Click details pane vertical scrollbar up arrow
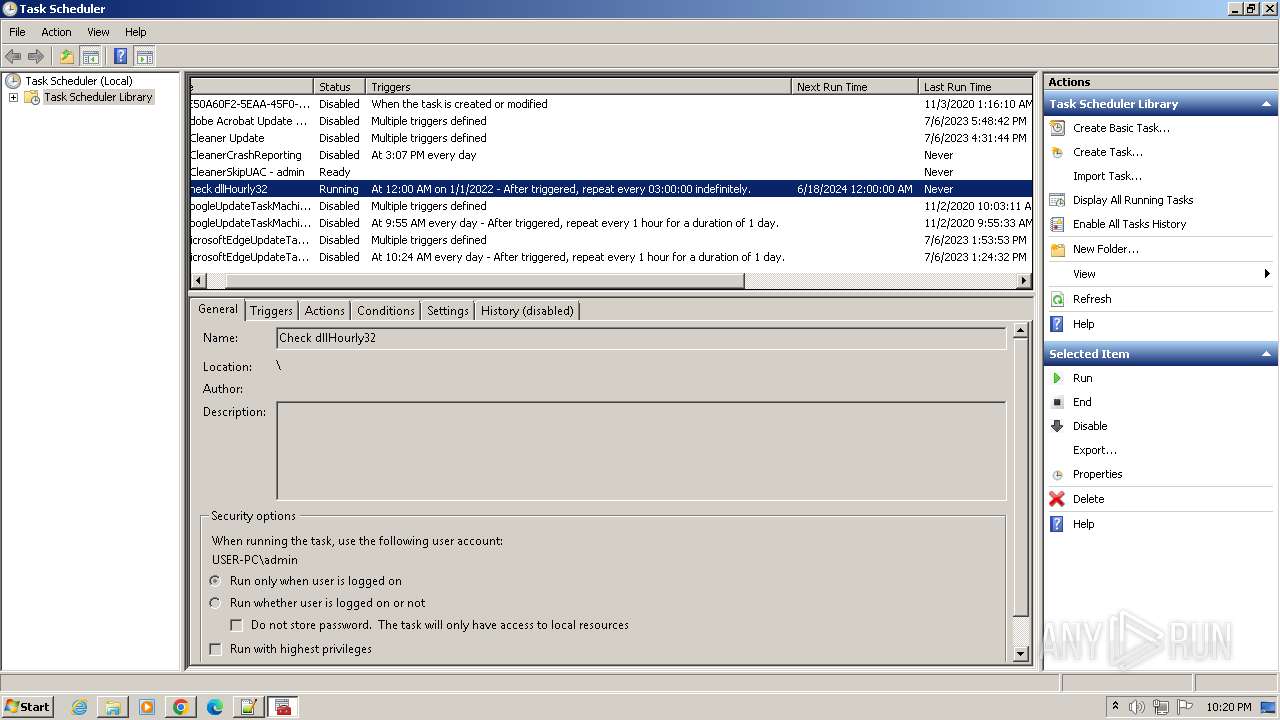Screen dimensions: 1280x720 (x=1021, y=330)
